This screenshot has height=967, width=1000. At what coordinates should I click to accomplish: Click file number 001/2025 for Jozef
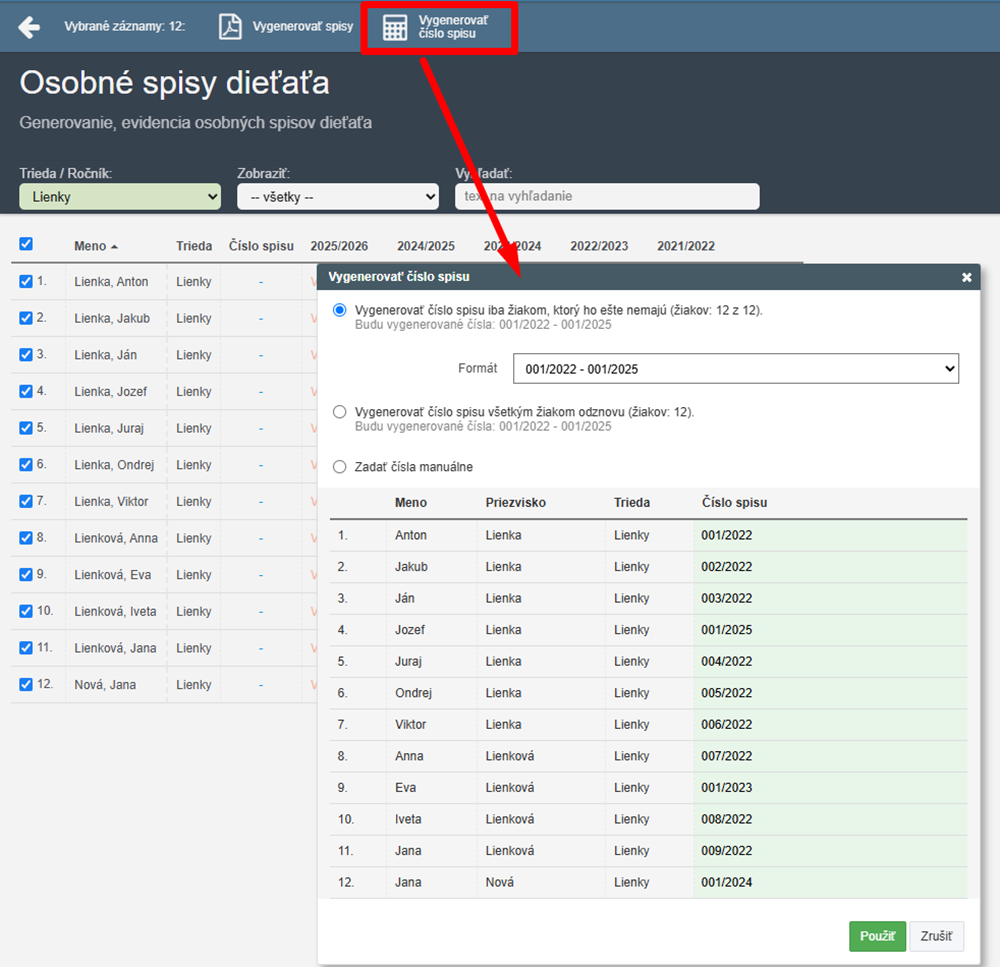click(x=726, y=630)
